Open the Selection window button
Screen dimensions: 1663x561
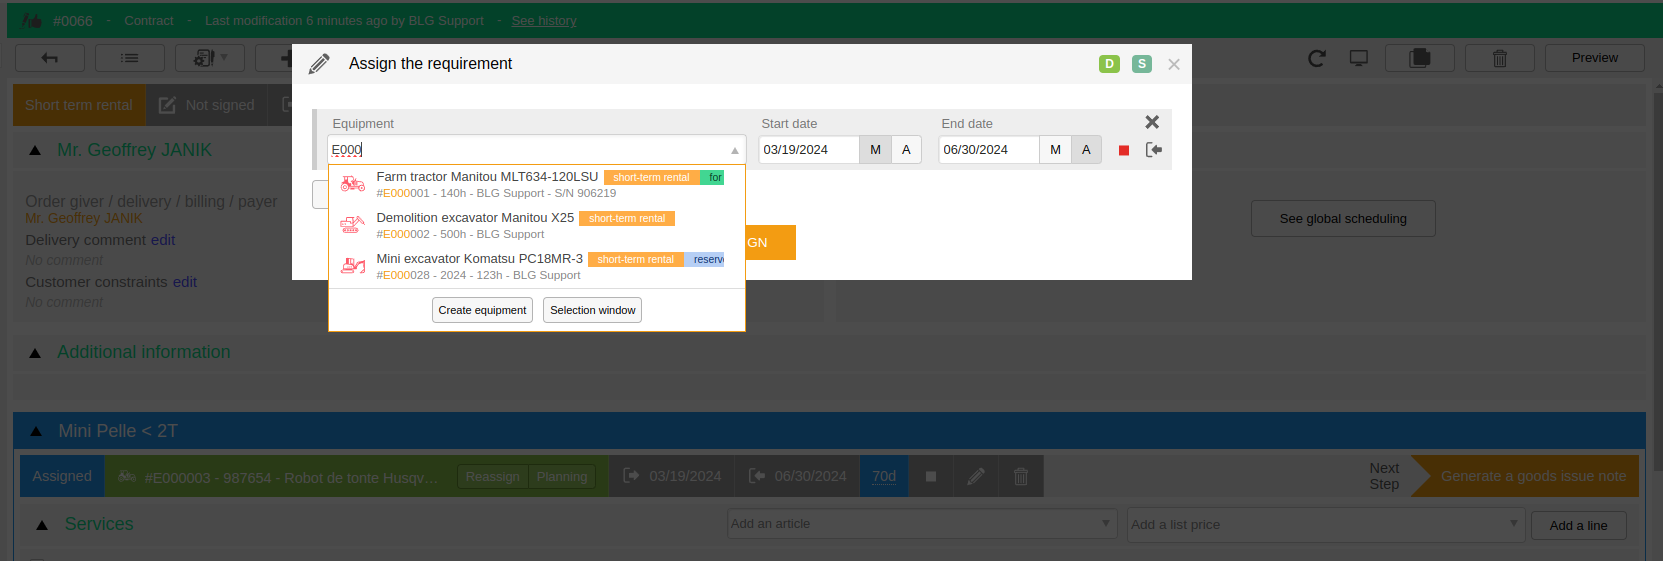592,310
